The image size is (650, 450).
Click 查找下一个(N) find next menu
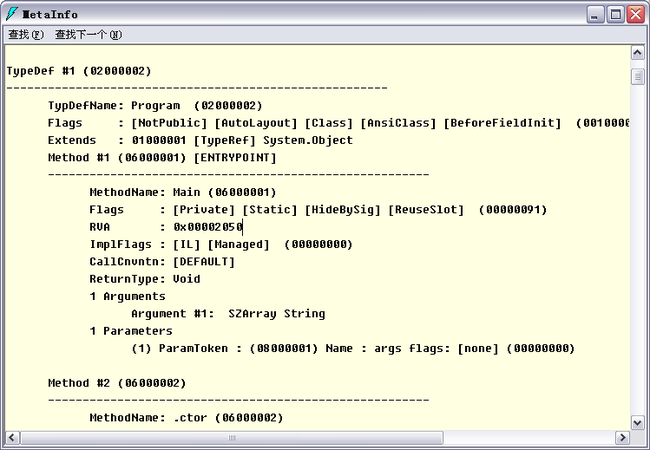88,34
